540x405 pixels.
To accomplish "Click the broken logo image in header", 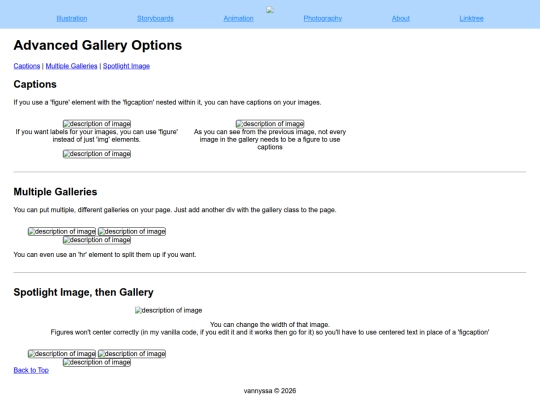I will 270,10.
